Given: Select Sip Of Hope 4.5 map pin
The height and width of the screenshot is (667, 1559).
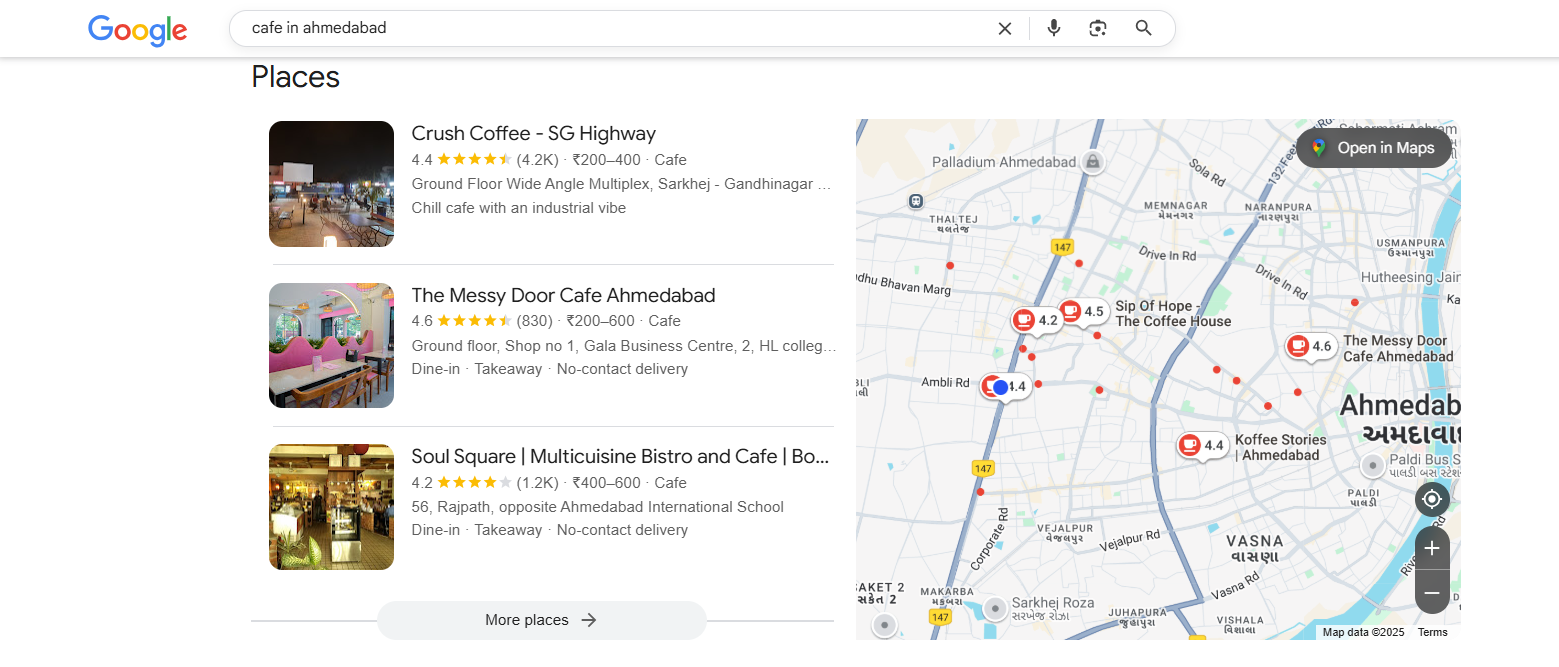Looking at the screenshot, I should pos(1070,311).
